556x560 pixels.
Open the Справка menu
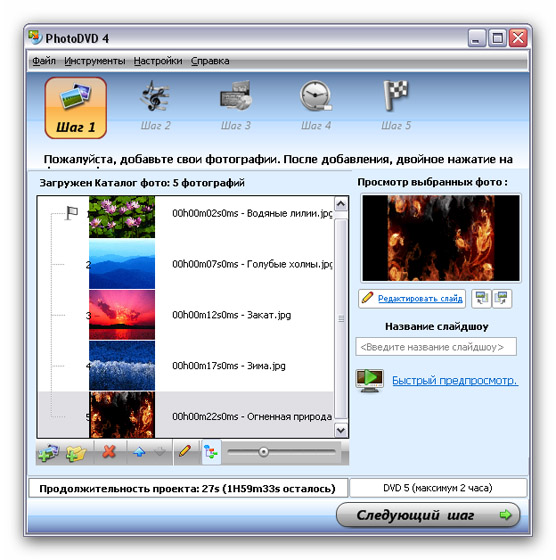click(210, 61)
